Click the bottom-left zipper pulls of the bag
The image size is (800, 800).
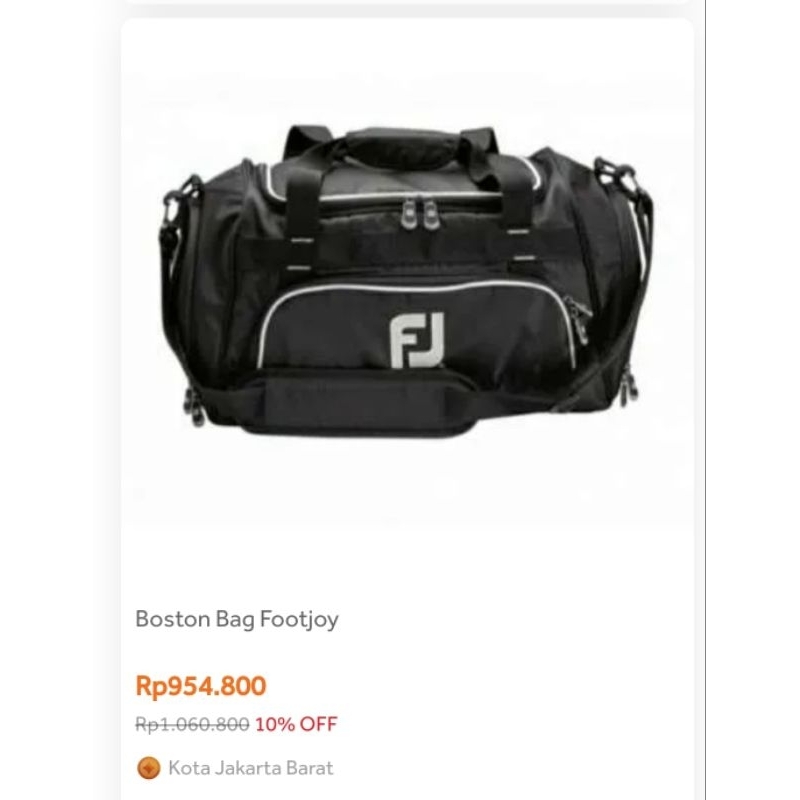pos(196,407)
